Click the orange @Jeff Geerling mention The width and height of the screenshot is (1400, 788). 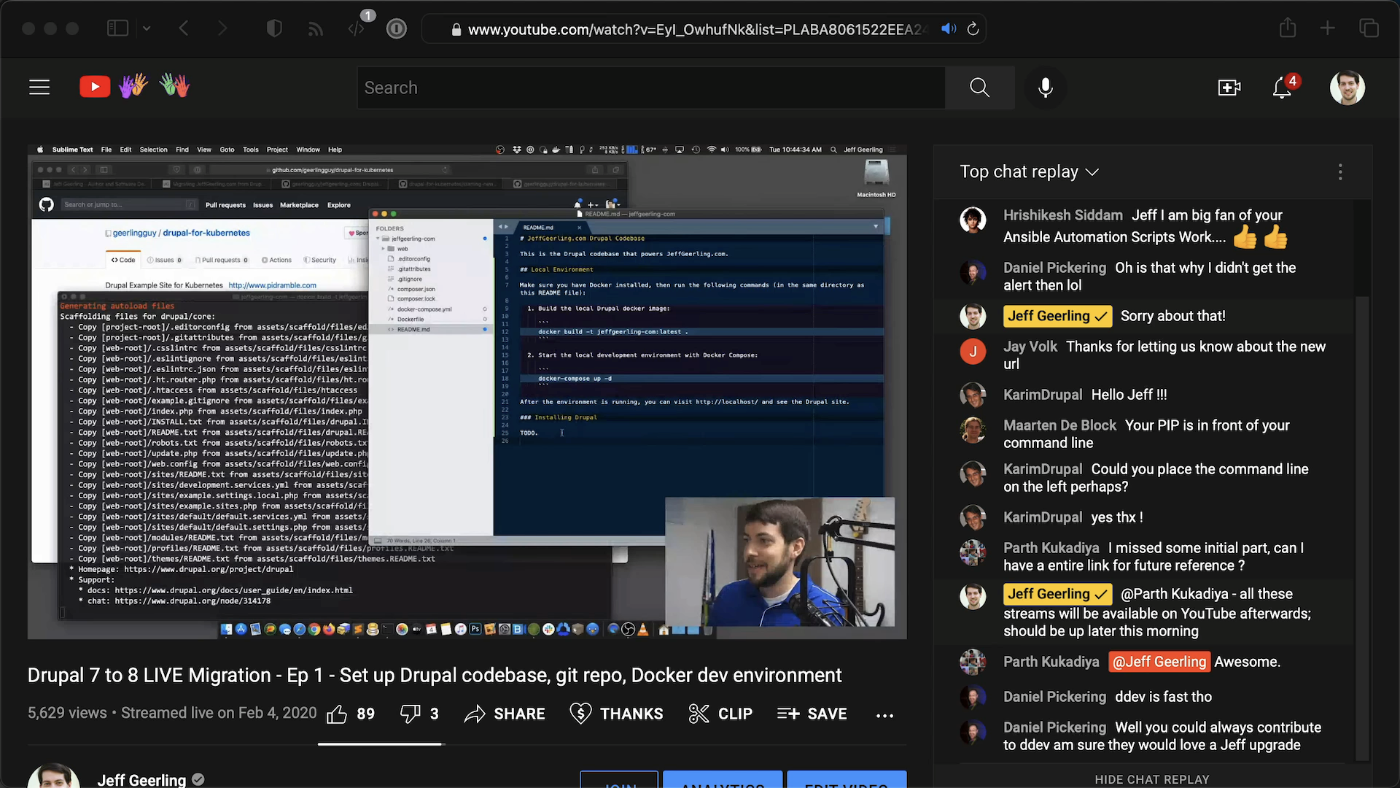click(x=1159, y=662)
